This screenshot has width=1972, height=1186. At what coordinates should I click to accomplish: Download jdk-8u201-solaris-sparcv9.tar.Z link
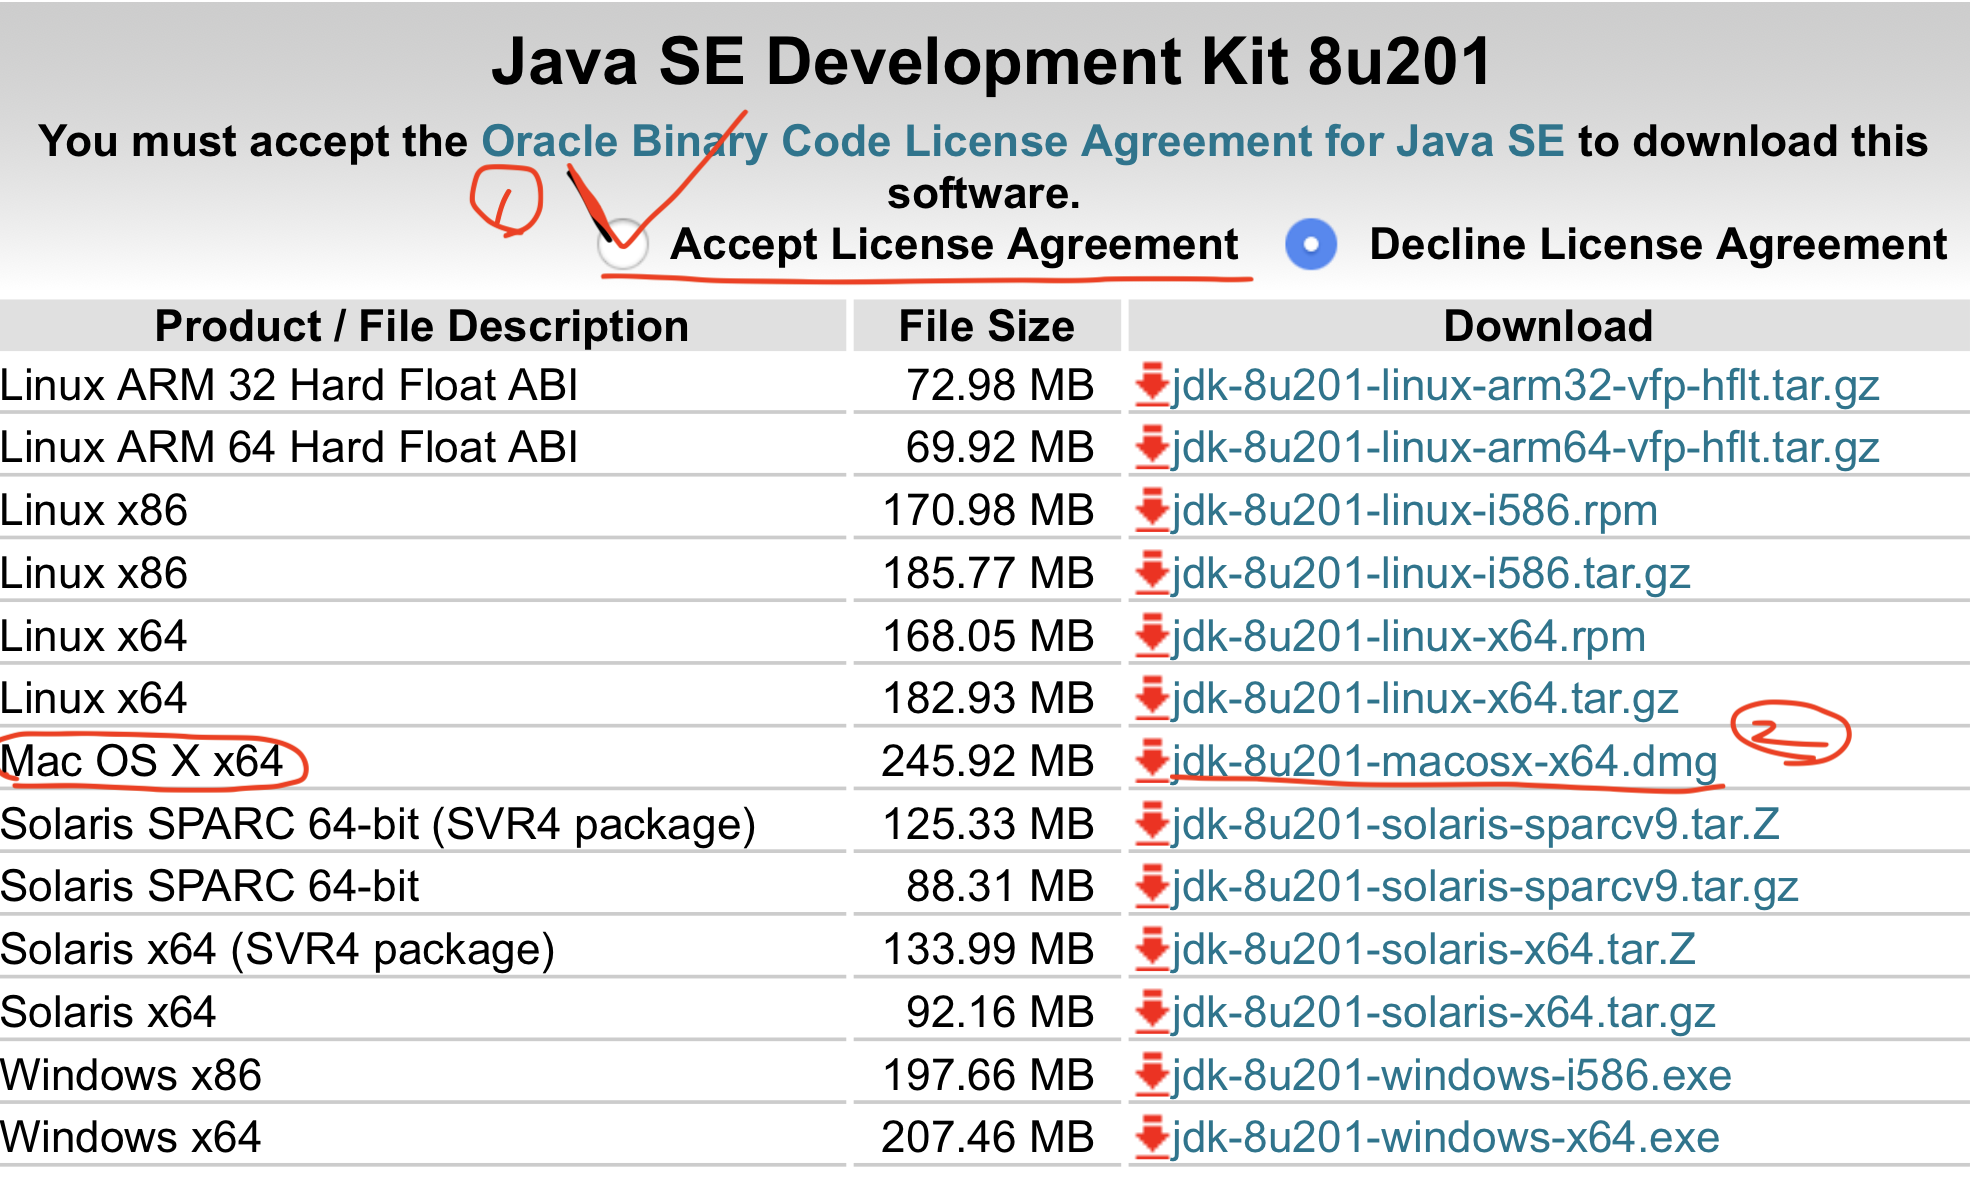click(1476, 825)
